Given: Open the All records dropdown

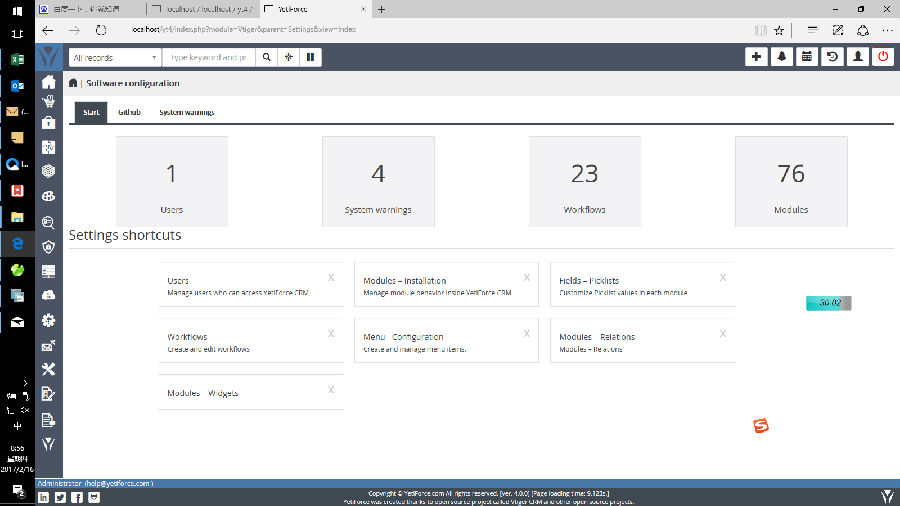Looking at the screenshot, I should pyautogui.click(x=114, y=57).
